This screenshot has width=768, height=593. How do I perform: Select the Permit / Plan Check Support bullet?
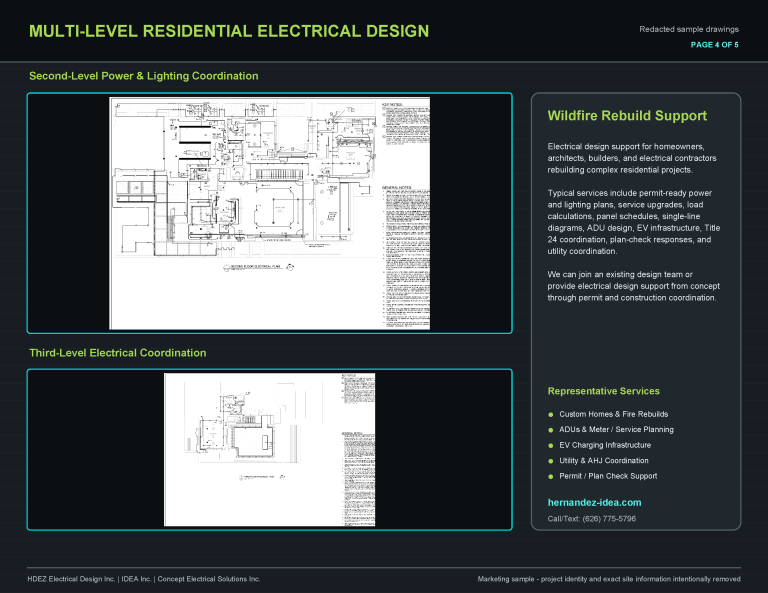pos(608,476)
